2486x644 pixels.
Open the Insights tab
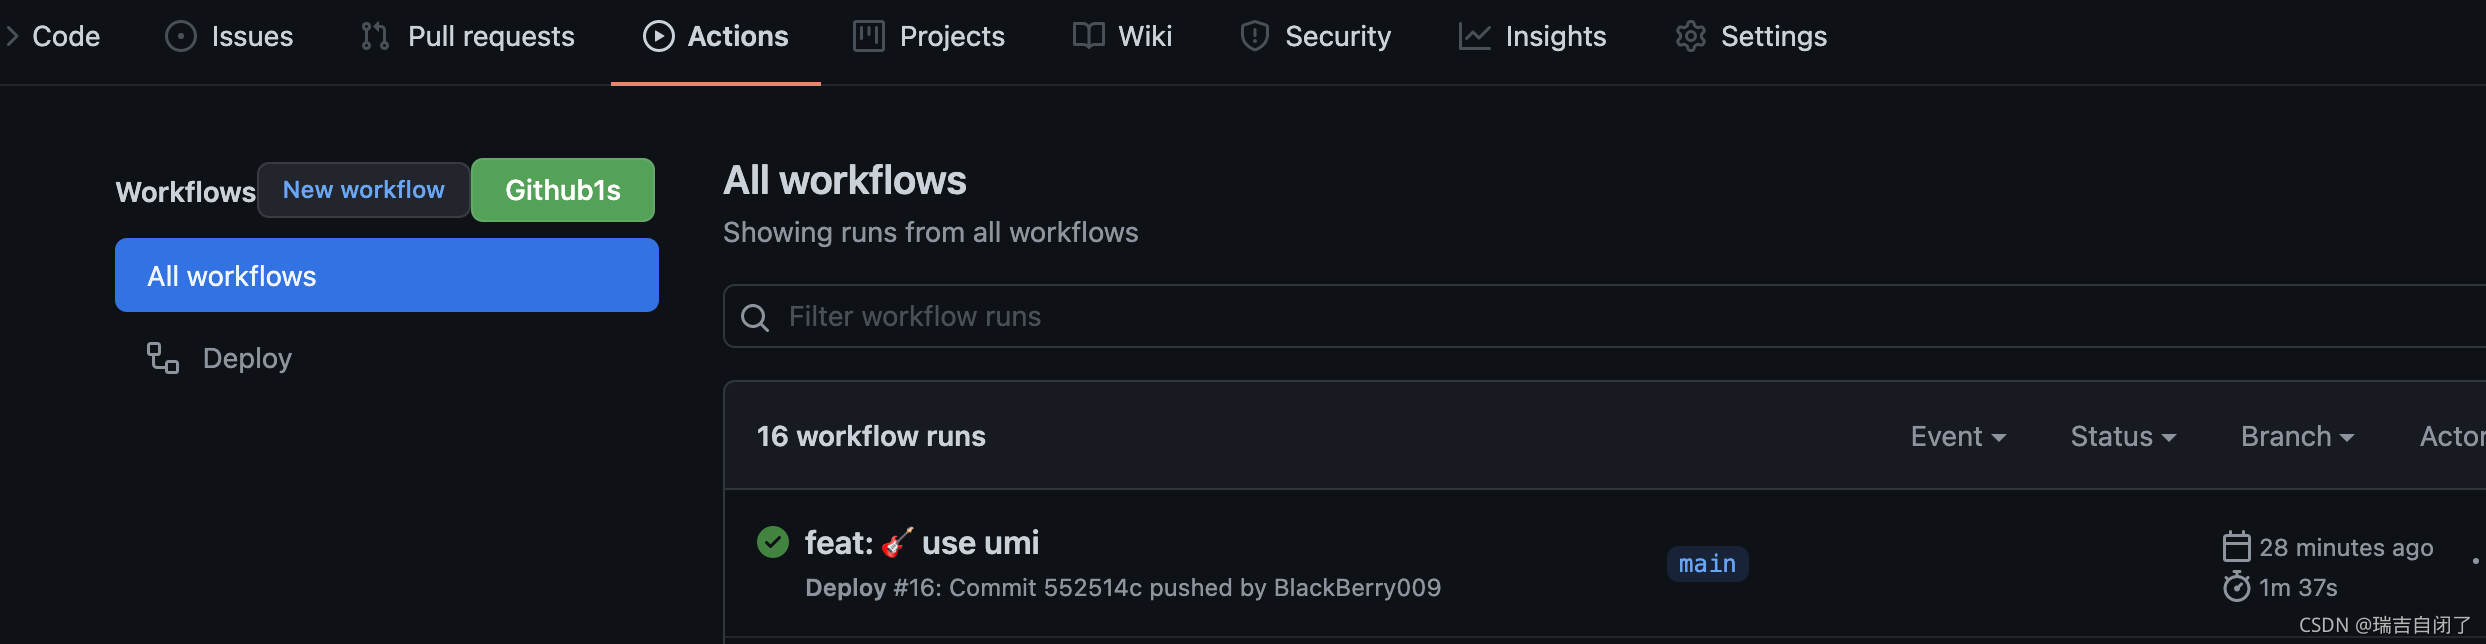tap(1532, 36)
